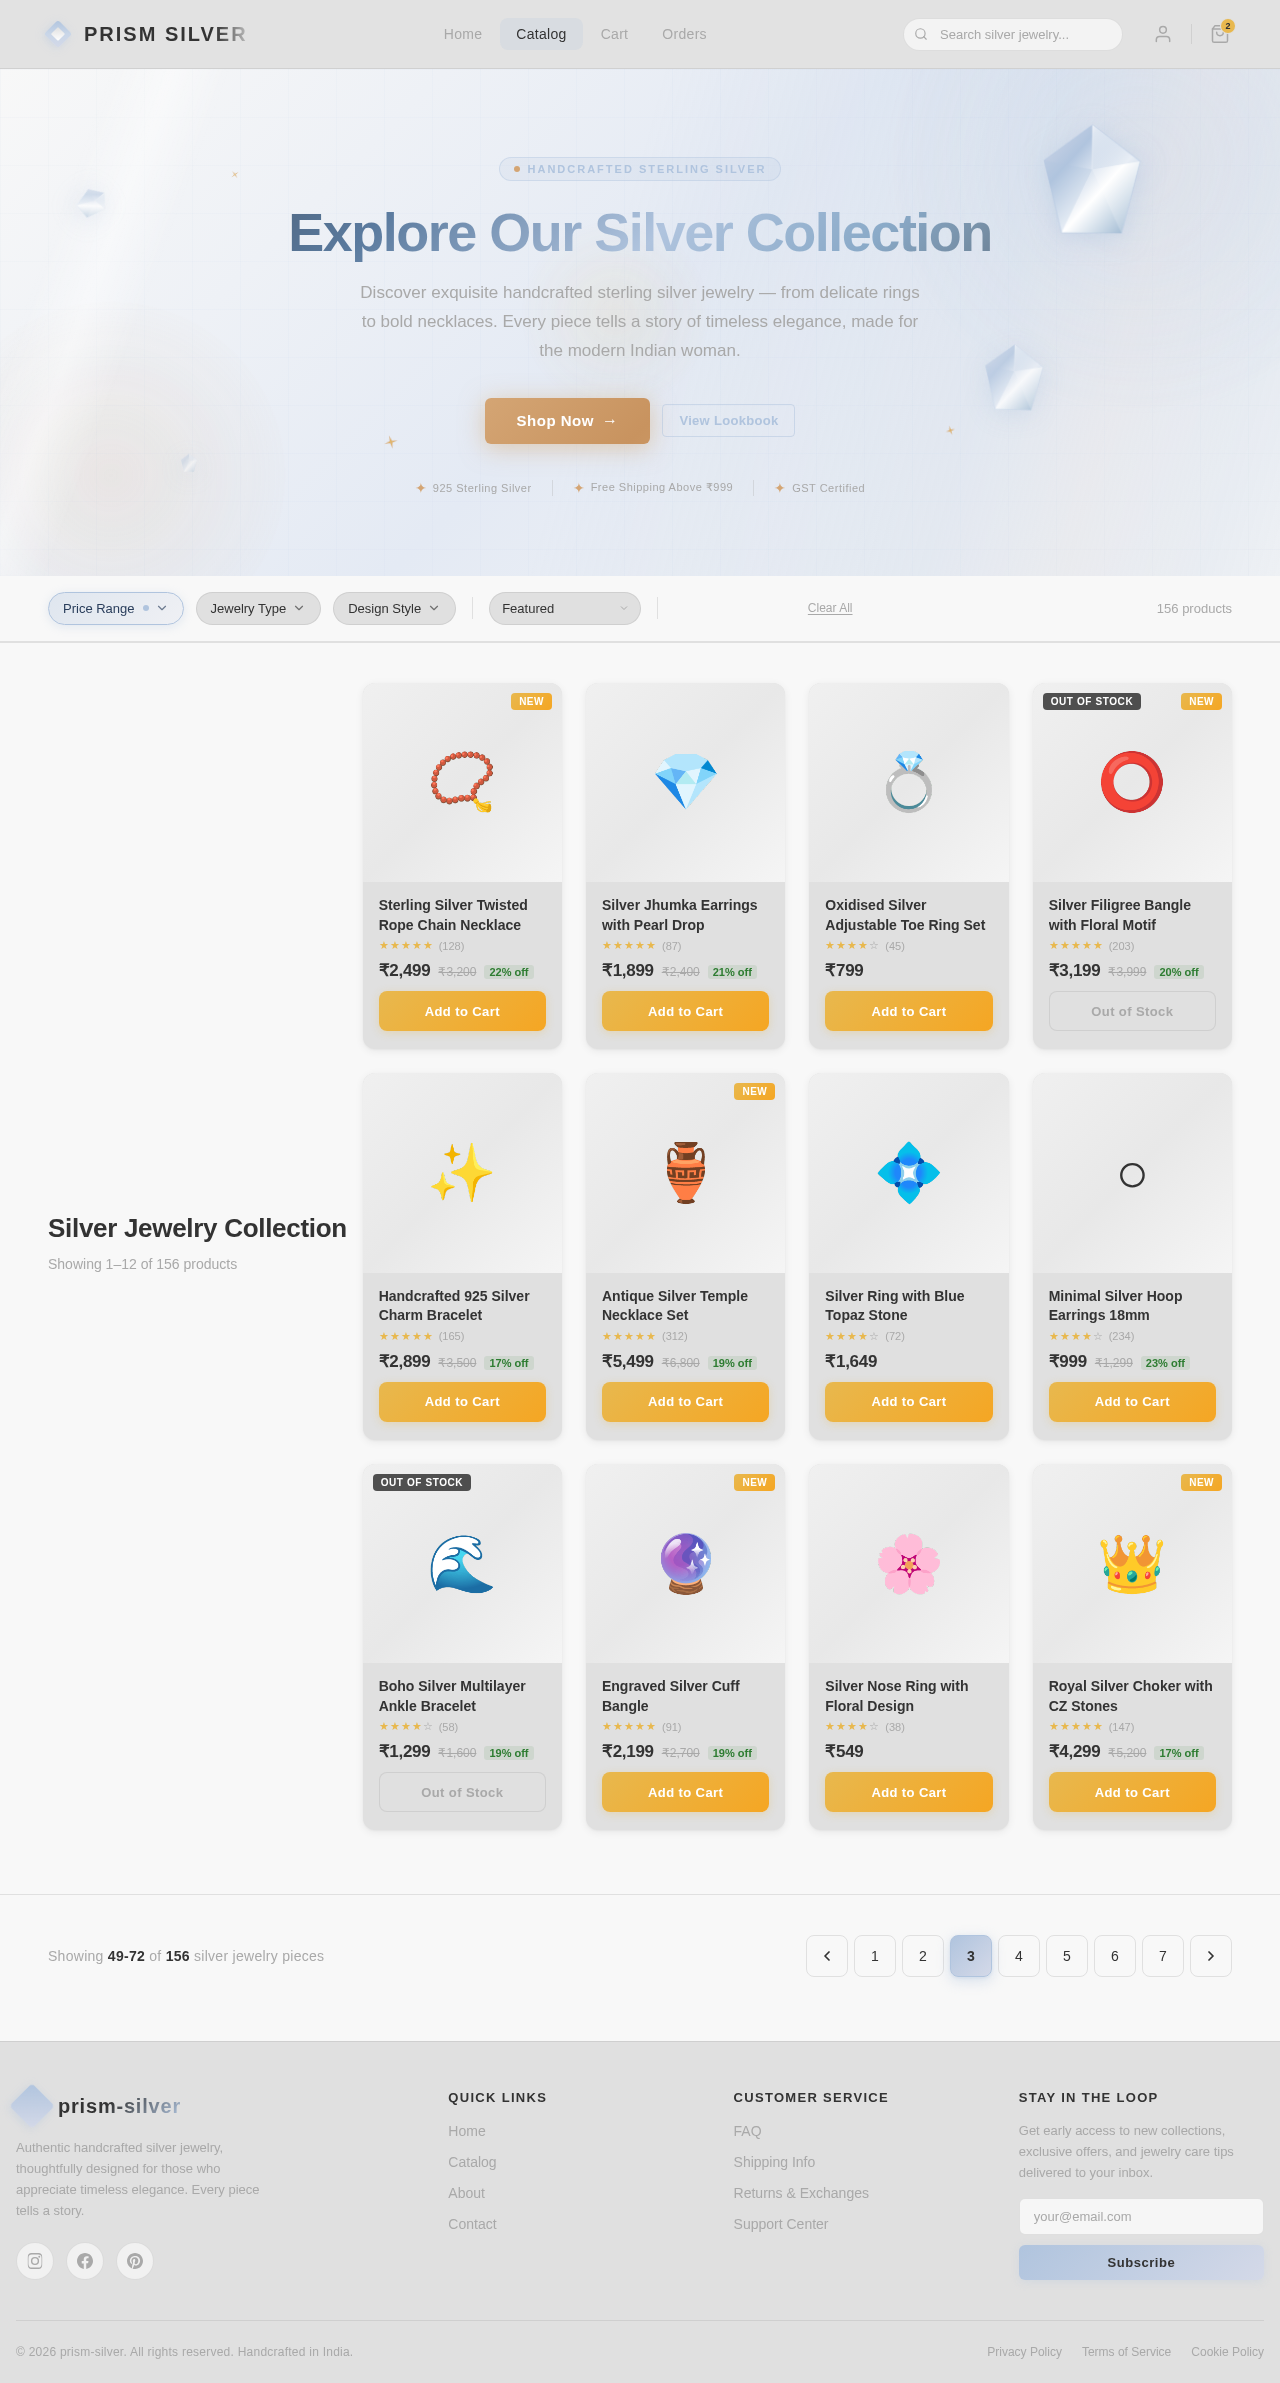The width and height of the screenshot is (1280, 2383).
Task: Open the Royal Silver Choker product image
Action: pyautogui.click(x=1132, y=1564)
